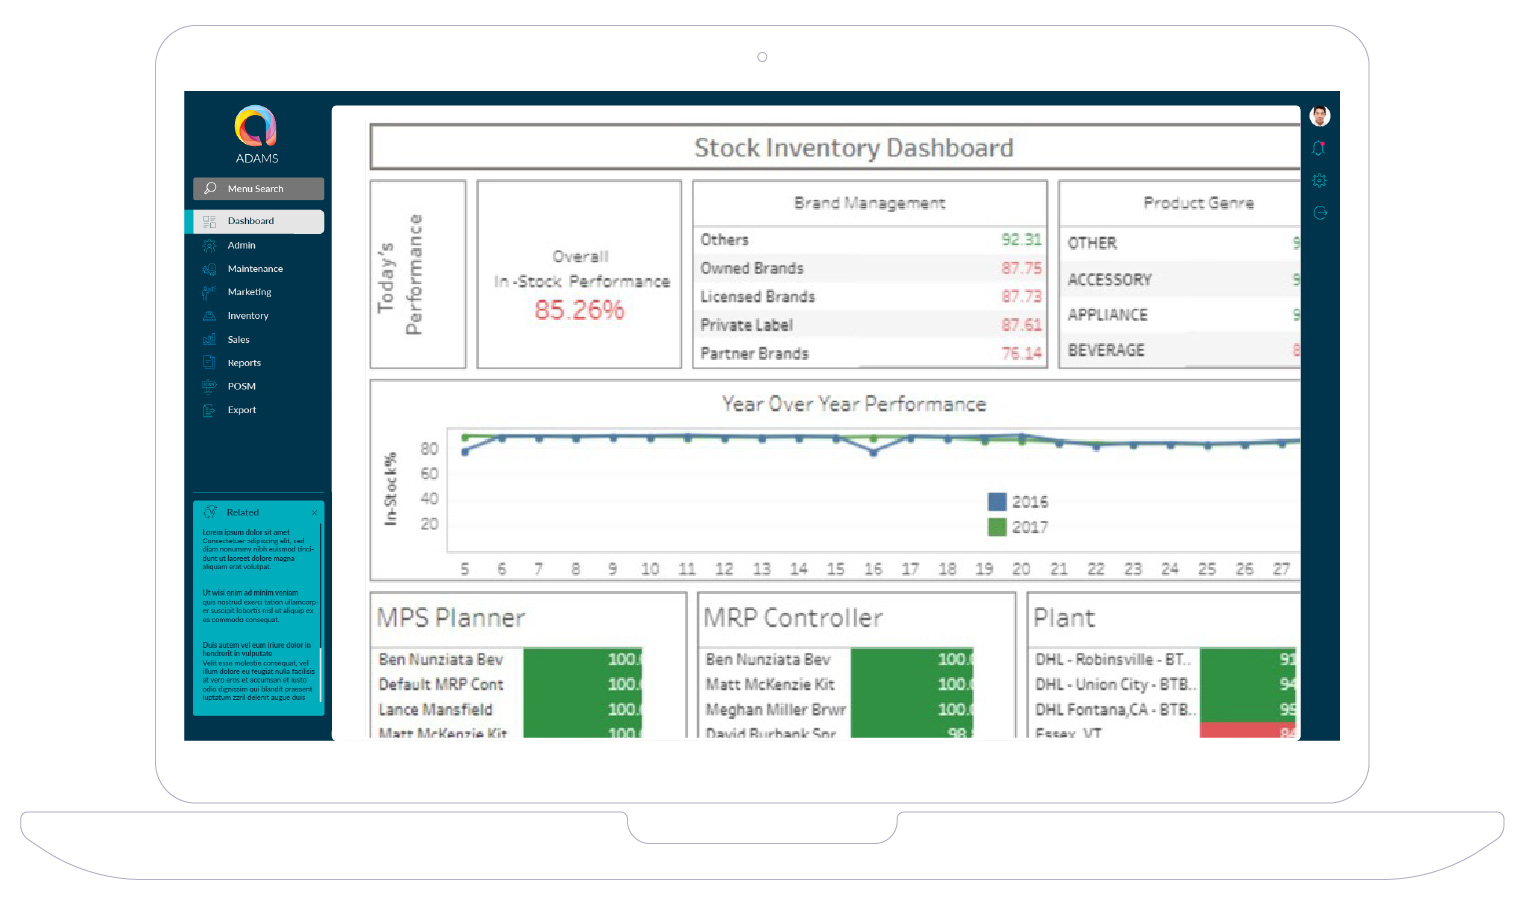Viewport: 1524px width, 905px height.
Task: Open the notifications bell icon
Action: tap(1319, 148)
